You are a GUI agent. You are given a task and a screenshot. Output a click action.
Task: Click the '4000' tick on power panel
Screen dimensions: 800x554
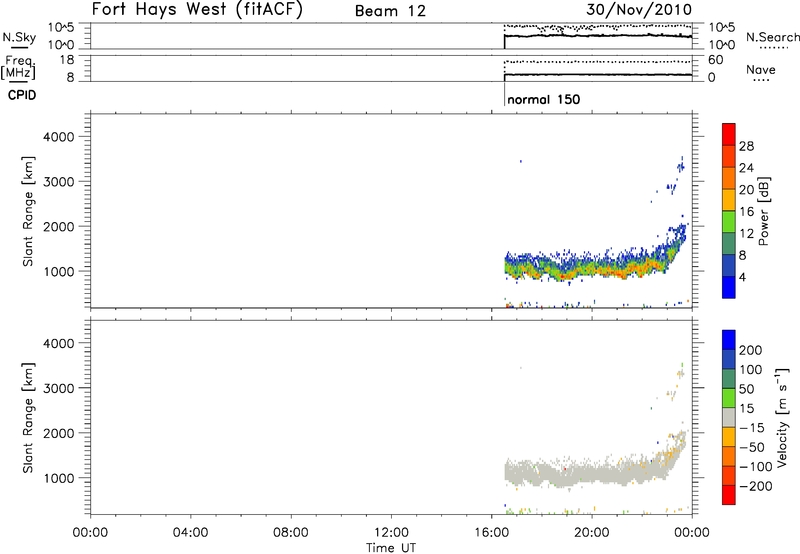[x=59, y=137]
